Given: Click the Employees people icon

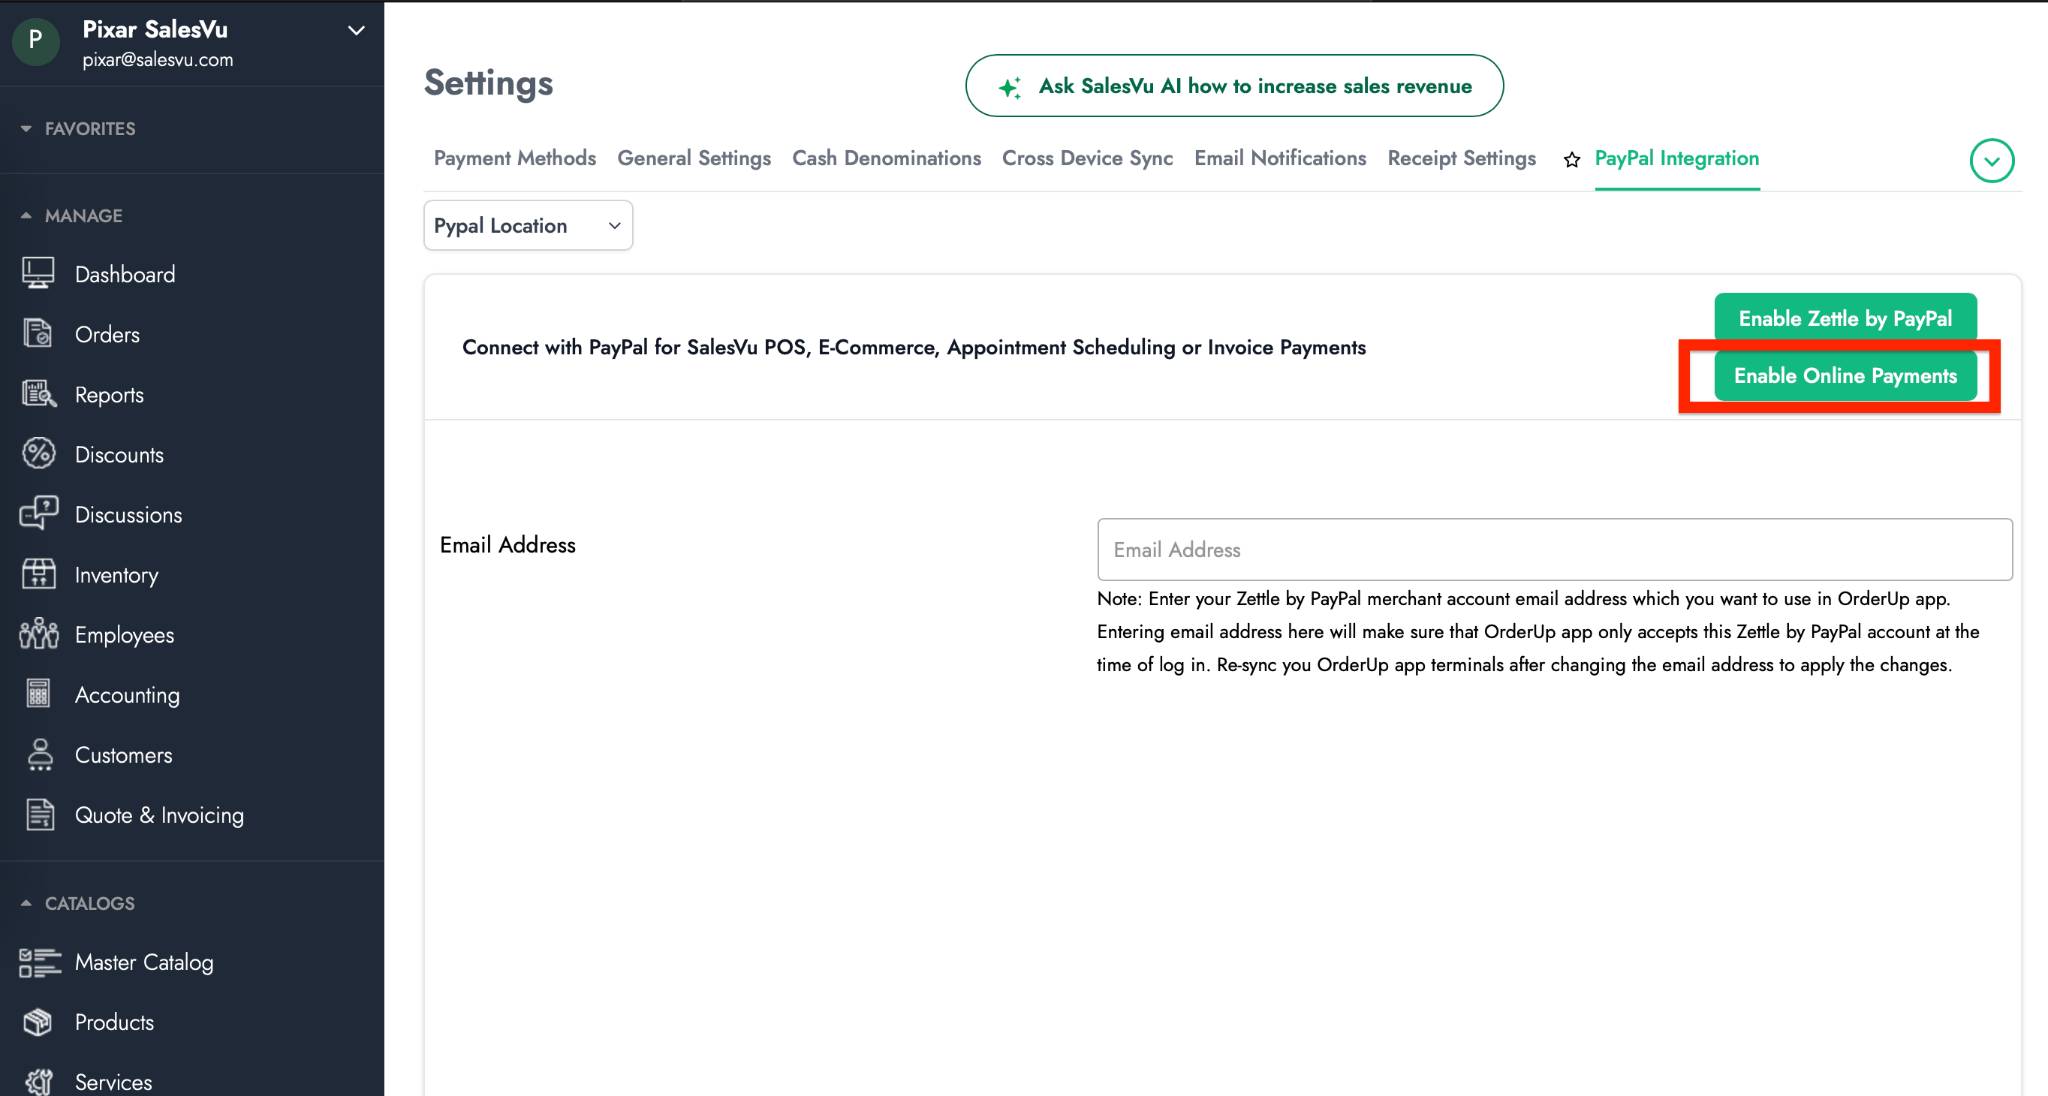Looking at the screenshot, I should (39, 634).
